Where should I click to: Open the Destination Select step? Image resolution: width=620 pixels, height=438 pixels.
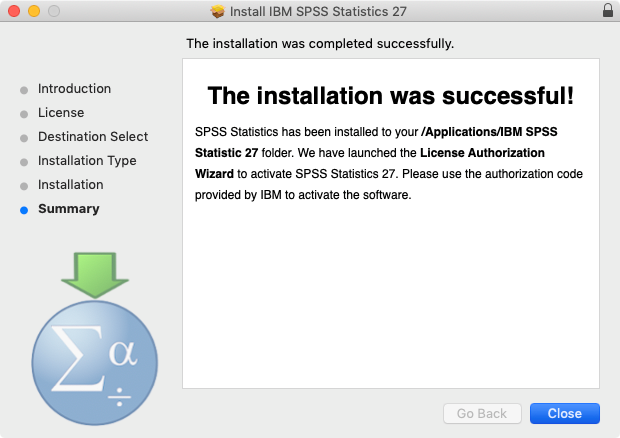93,136
